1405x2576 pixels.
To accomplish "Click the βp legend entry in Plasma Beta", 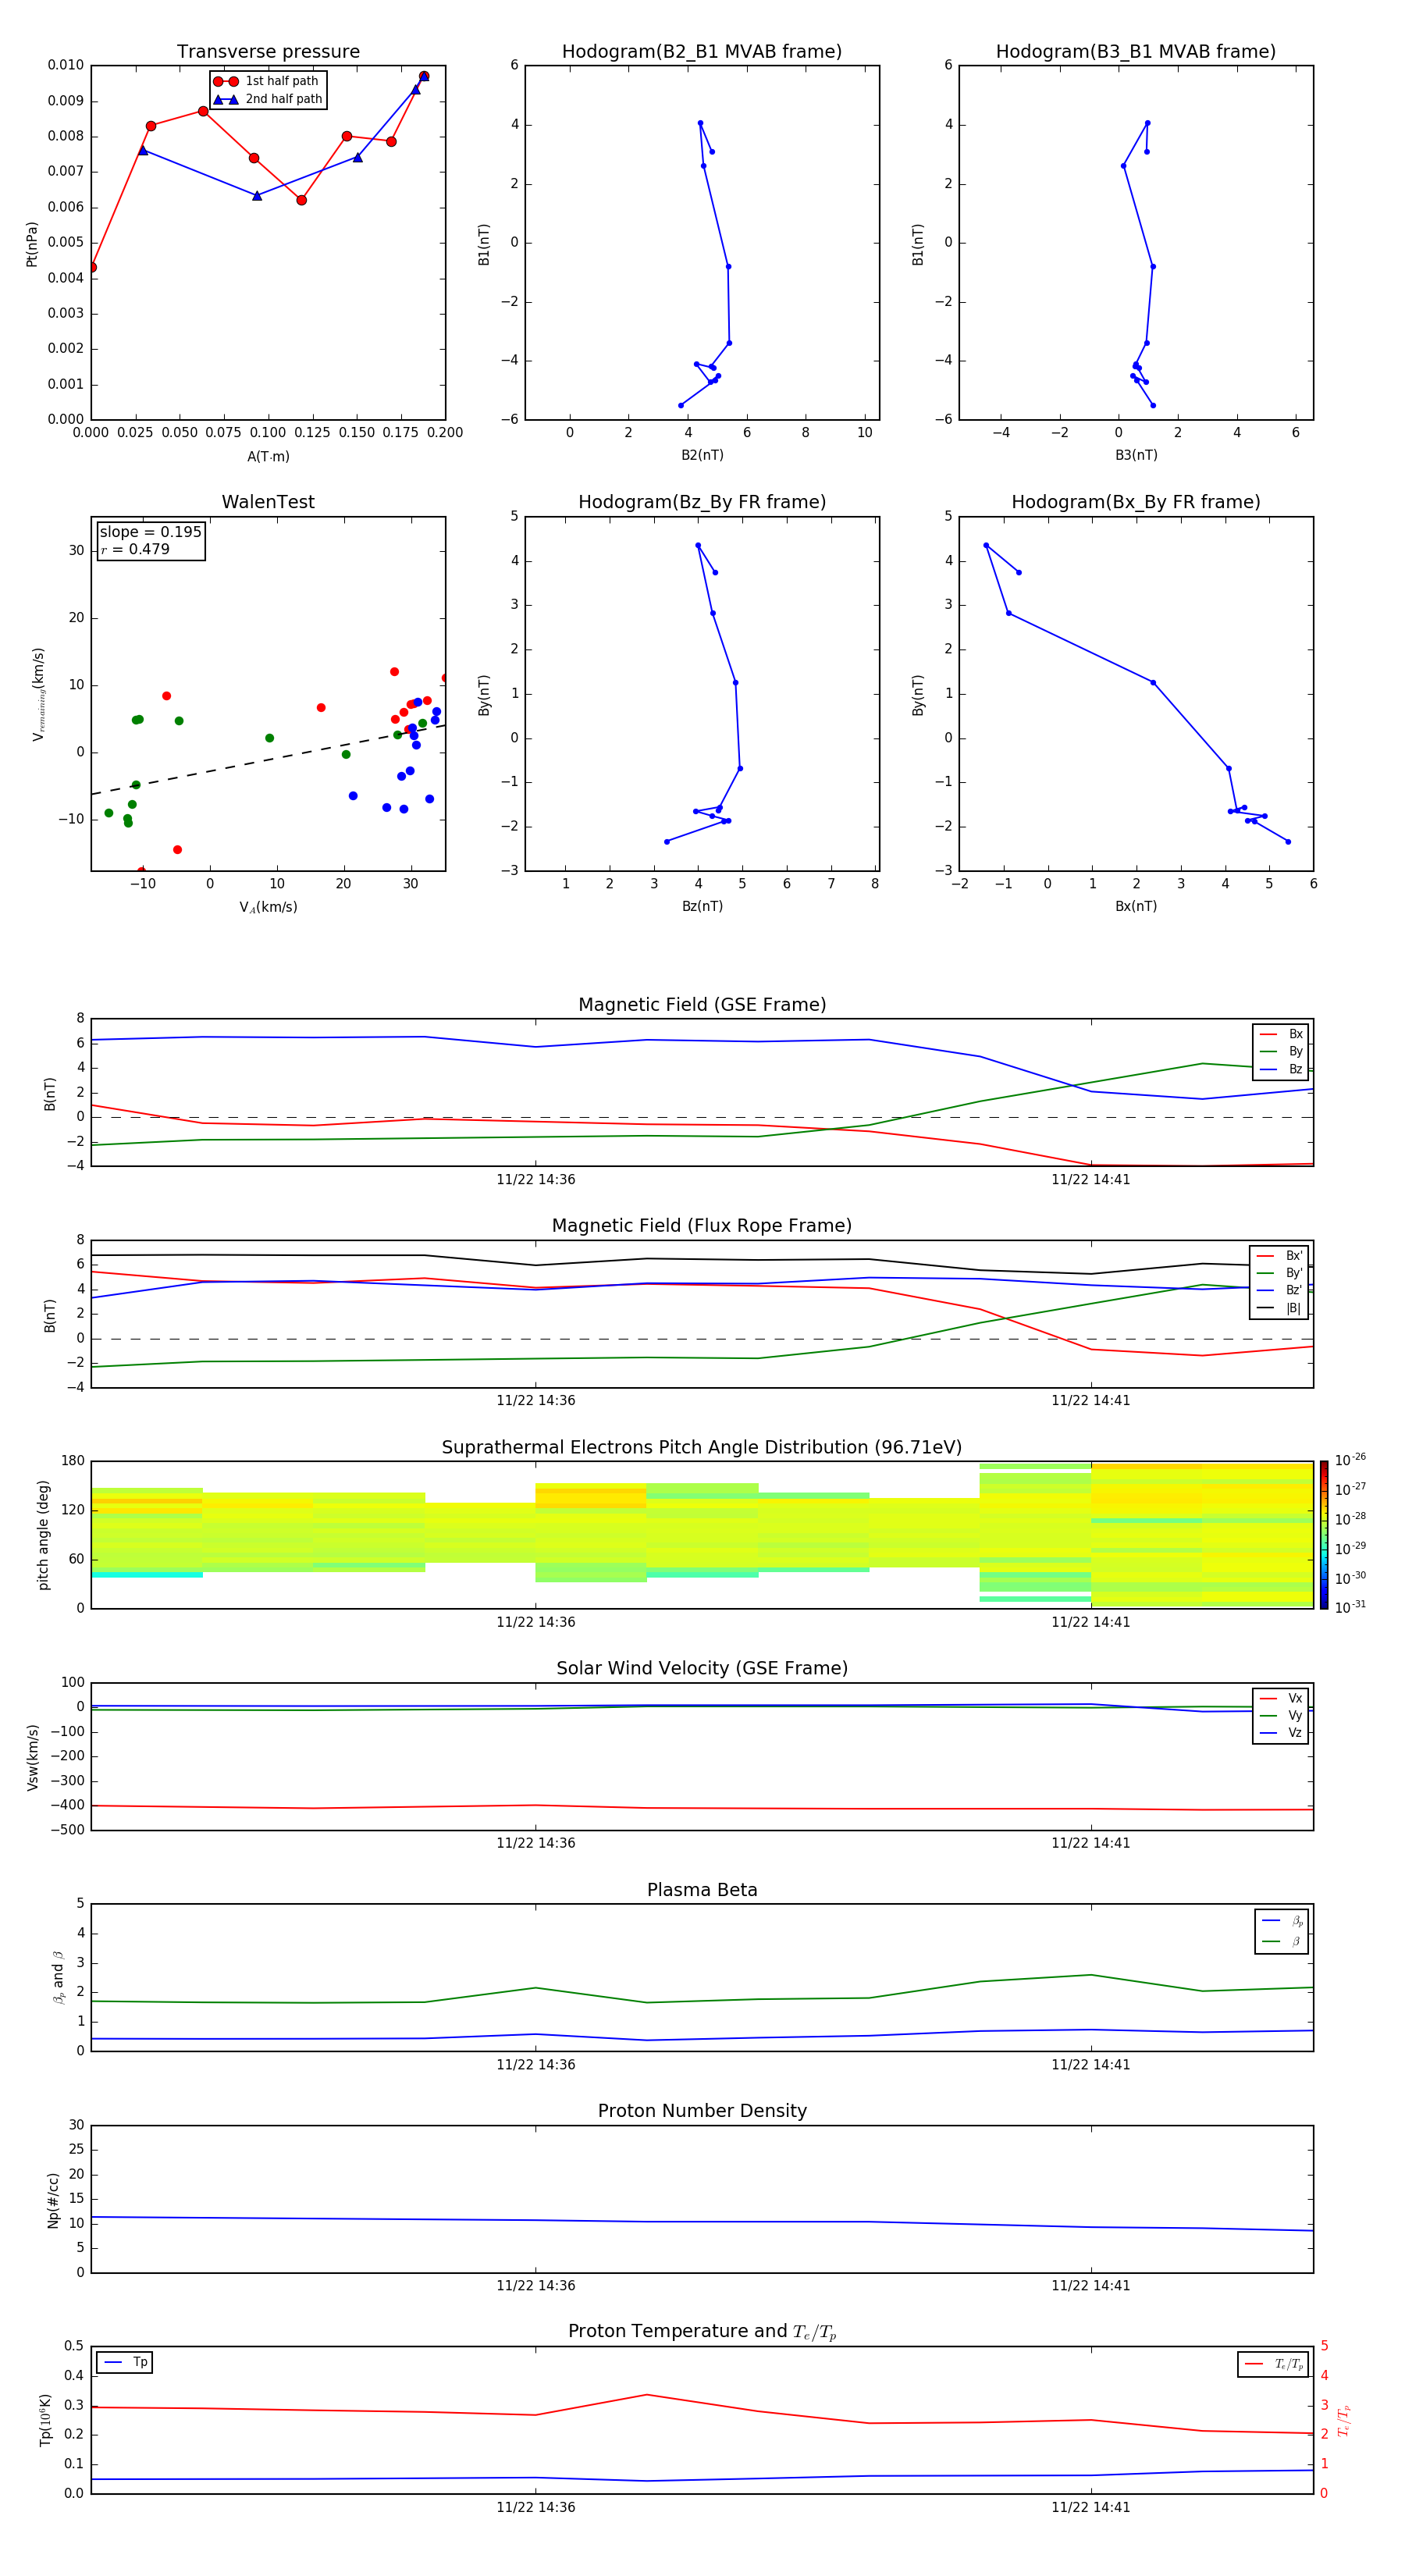I will (x=1282, y=1921).
